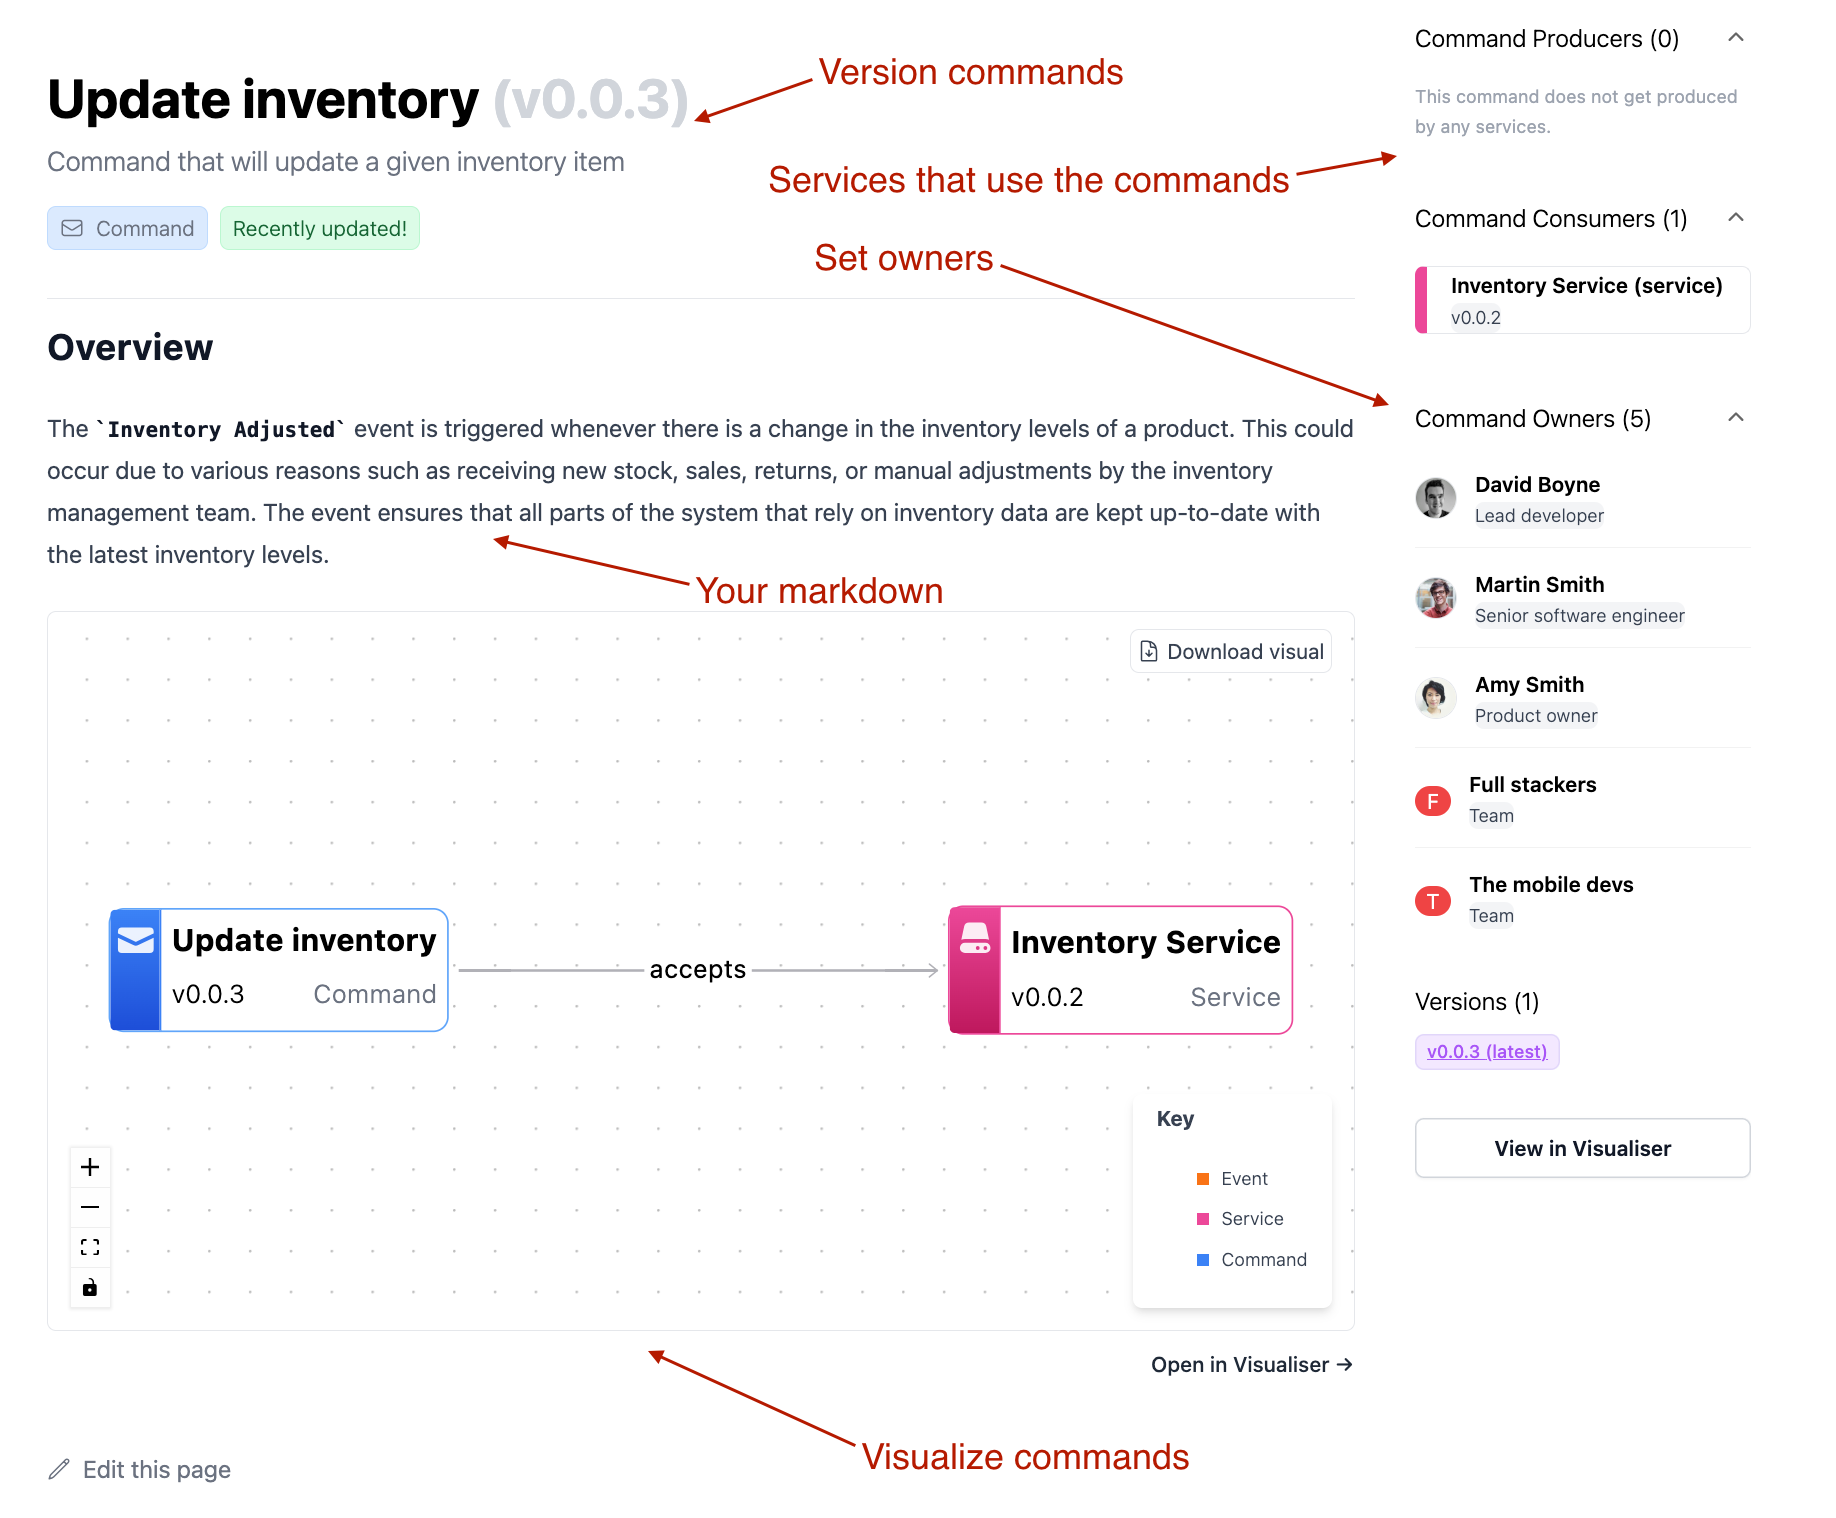Collapse the Command Producers section
The image size is (1836, 1518).
coord(1736,38)
